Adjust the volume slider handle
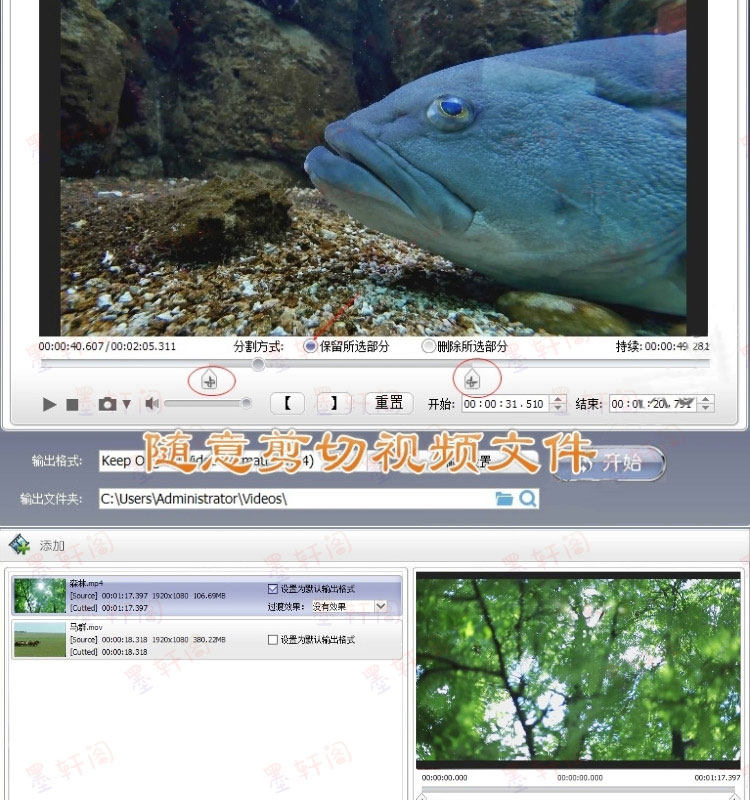The image size is (750, 800). point(246,404)
